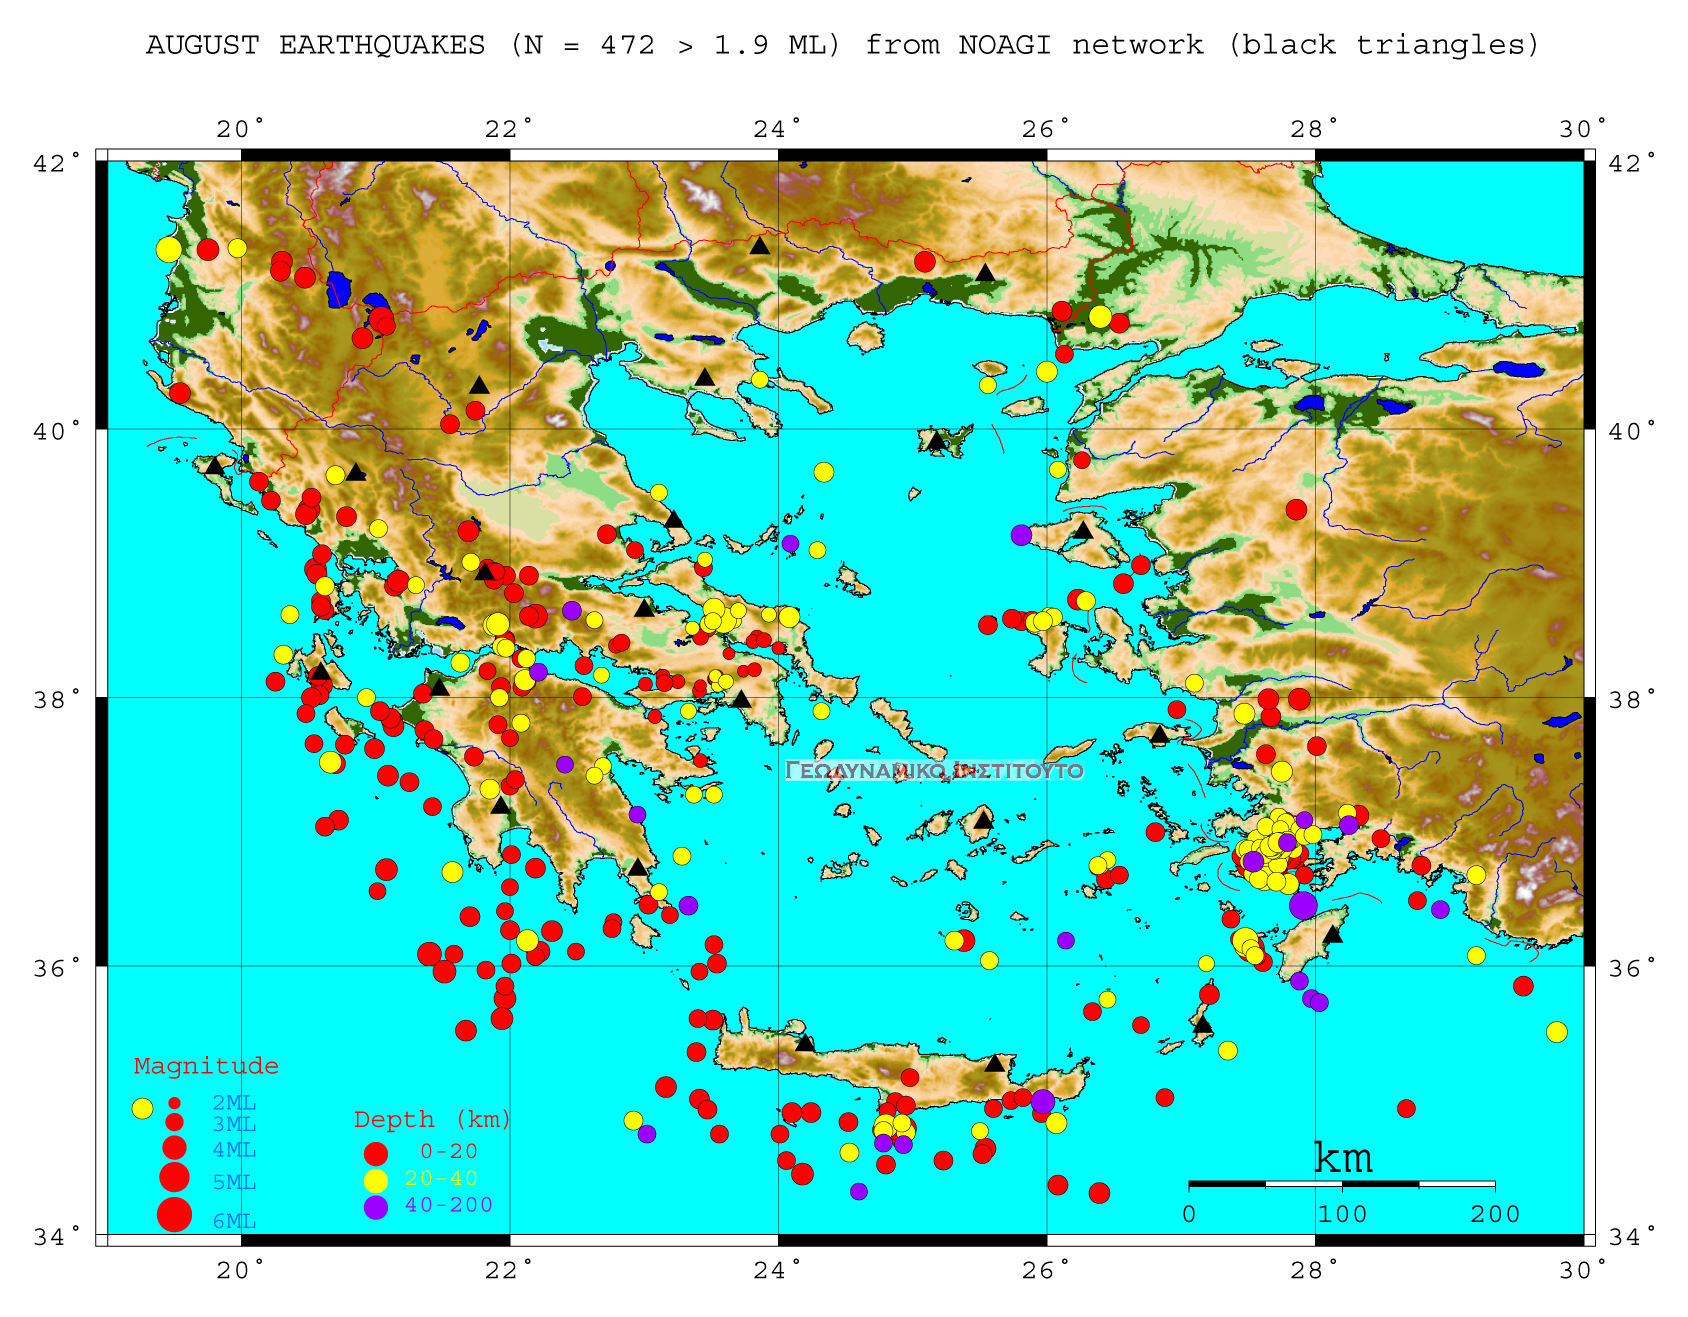The image size is (1688, 1317).
Task: Click the '28°' longitude label on bottom axis
Action: (x=1314, y=1271)
